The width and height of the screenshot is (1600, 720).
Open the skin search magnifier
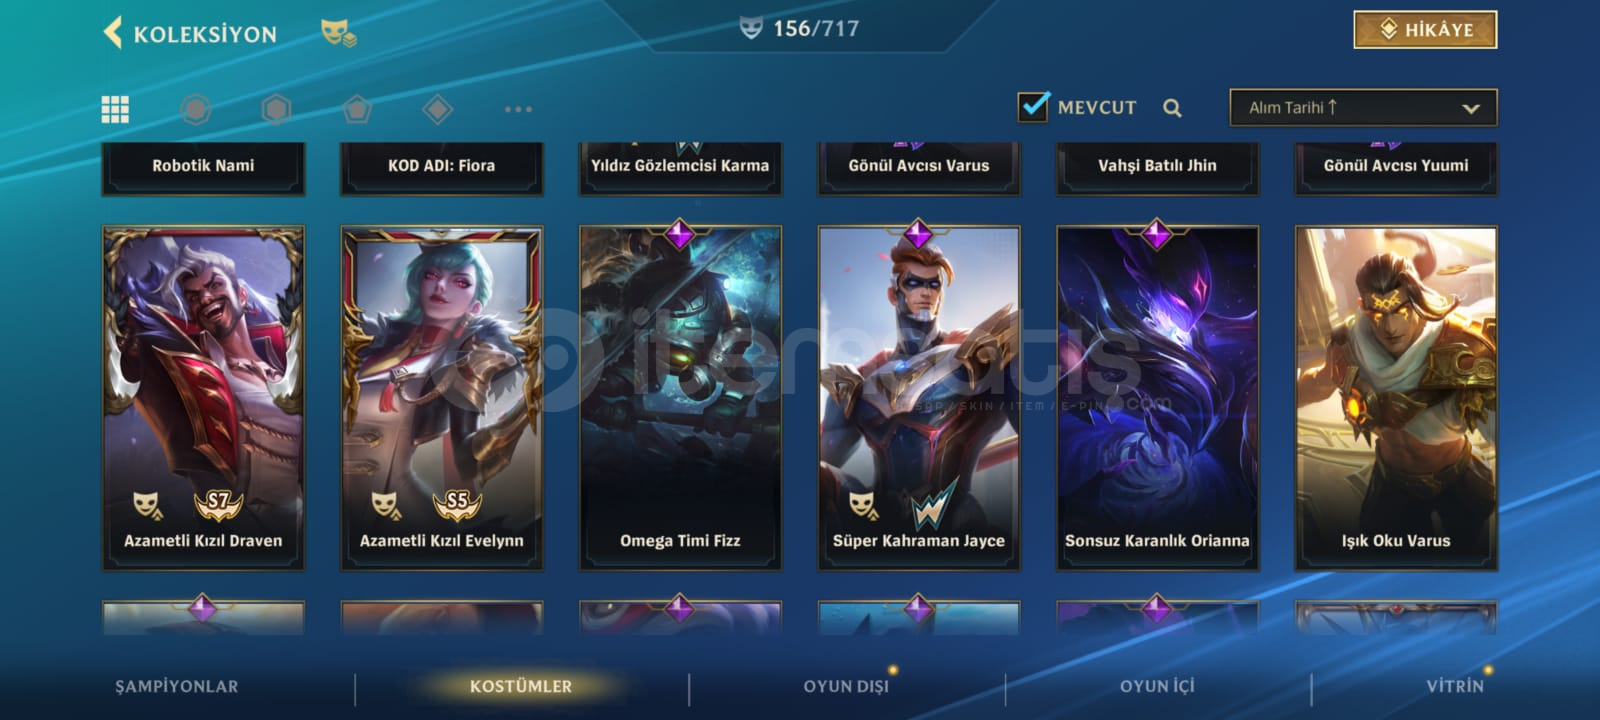[1172, 108]
